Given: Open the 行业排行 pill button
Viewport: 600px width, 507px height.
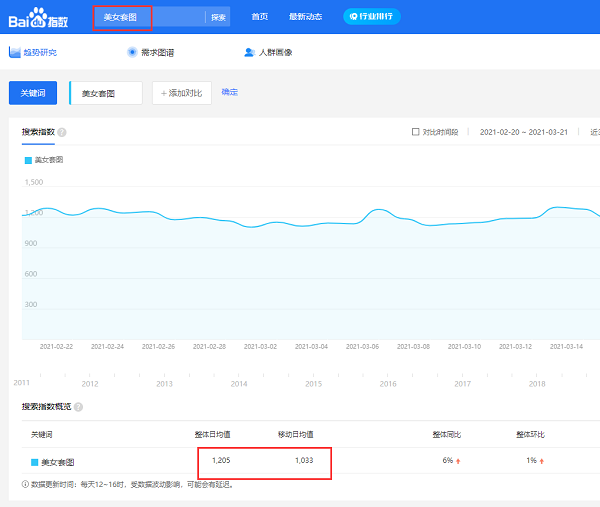Looking at the screenshot, I should (372, 16).
